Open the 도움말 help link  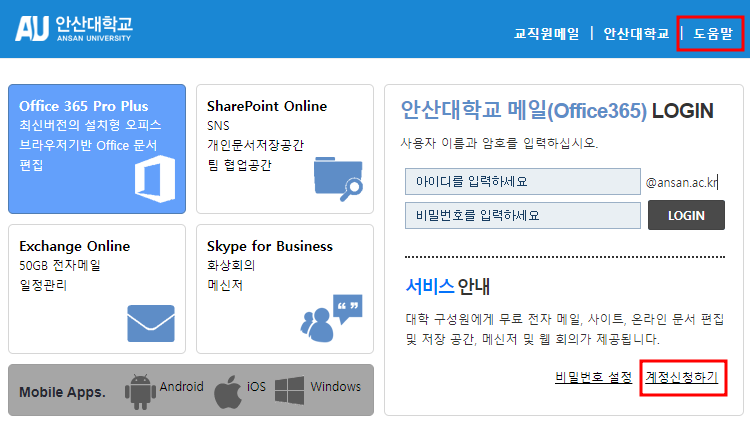(x=713, y=33)
